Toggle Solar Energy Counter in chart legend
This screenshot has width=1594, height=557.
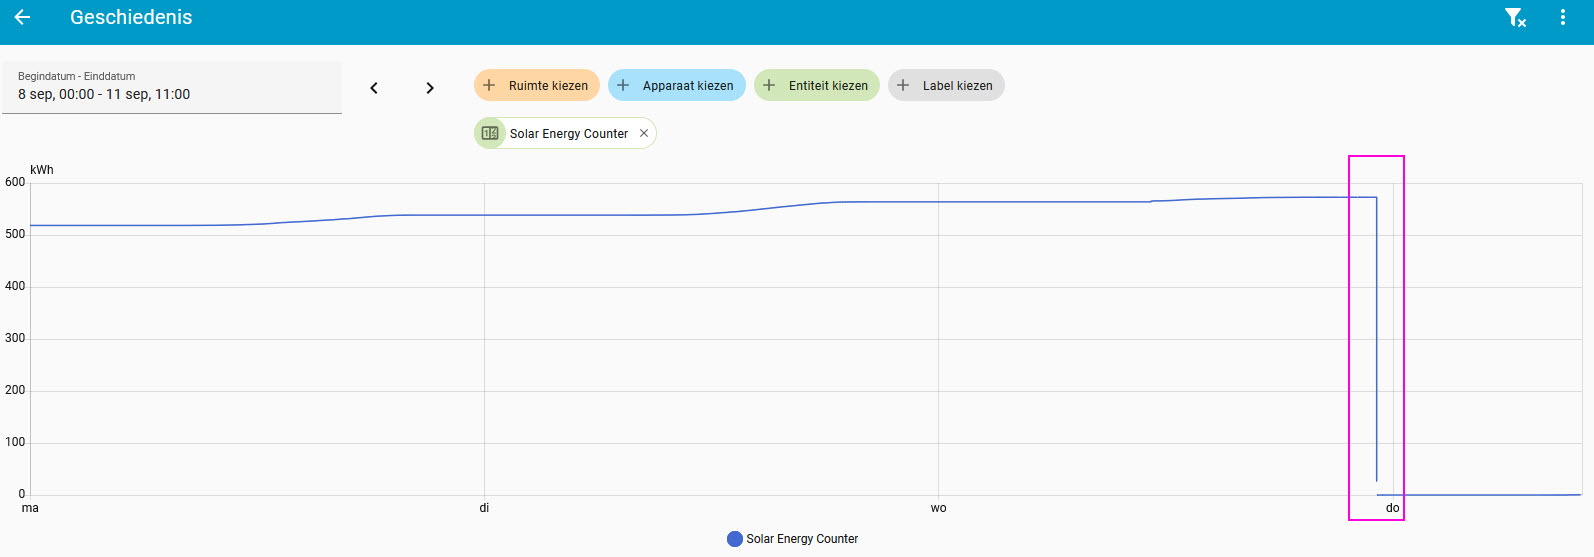tap(793, 539)
